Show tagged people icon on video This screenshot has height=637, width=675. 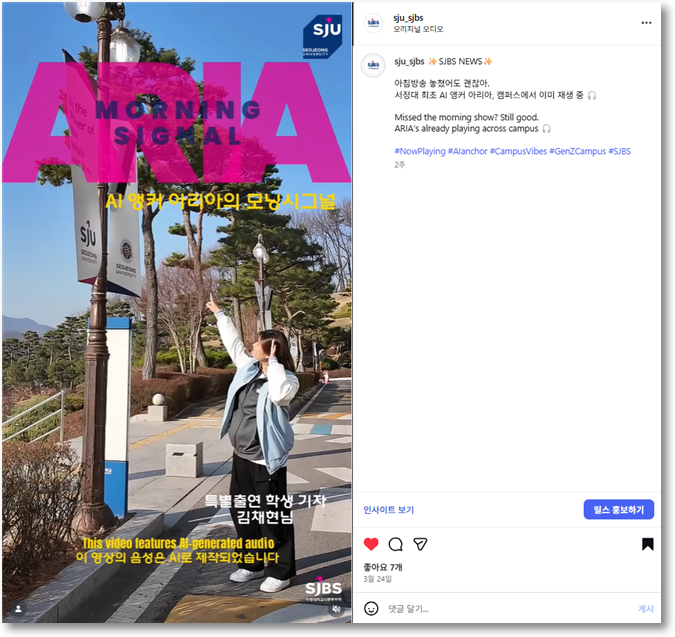tap(18, 609)
